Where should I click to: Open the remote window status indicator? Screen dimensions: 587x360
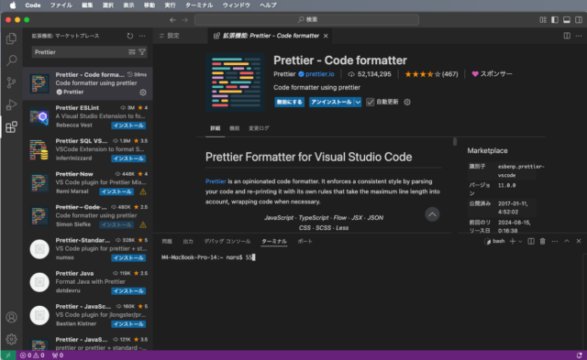point(8,355)
